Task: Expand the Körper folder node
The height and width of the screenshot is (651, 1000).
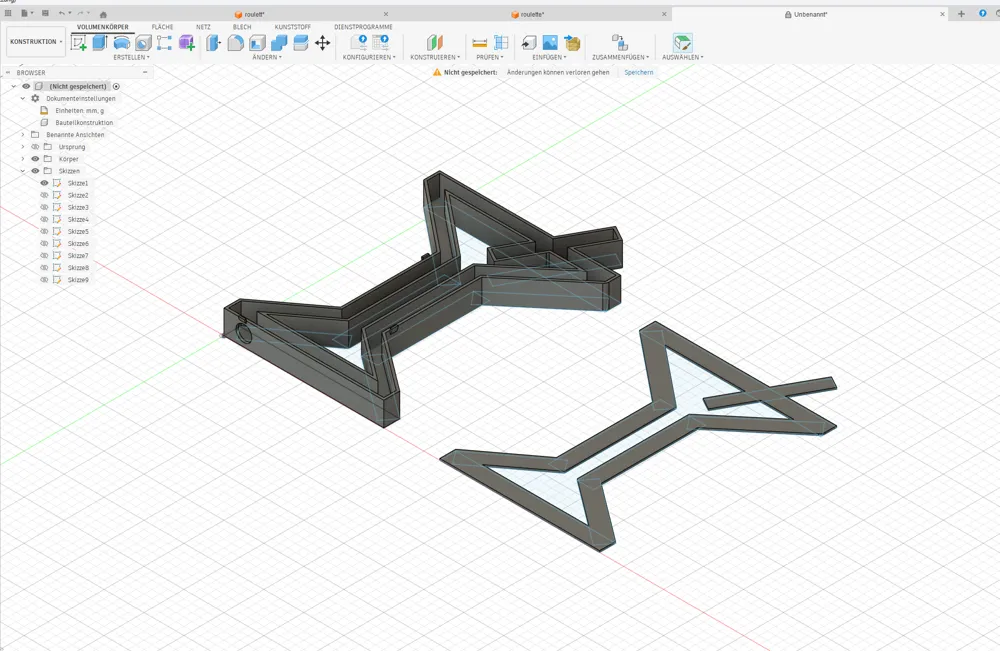Action: click(23, 159)
